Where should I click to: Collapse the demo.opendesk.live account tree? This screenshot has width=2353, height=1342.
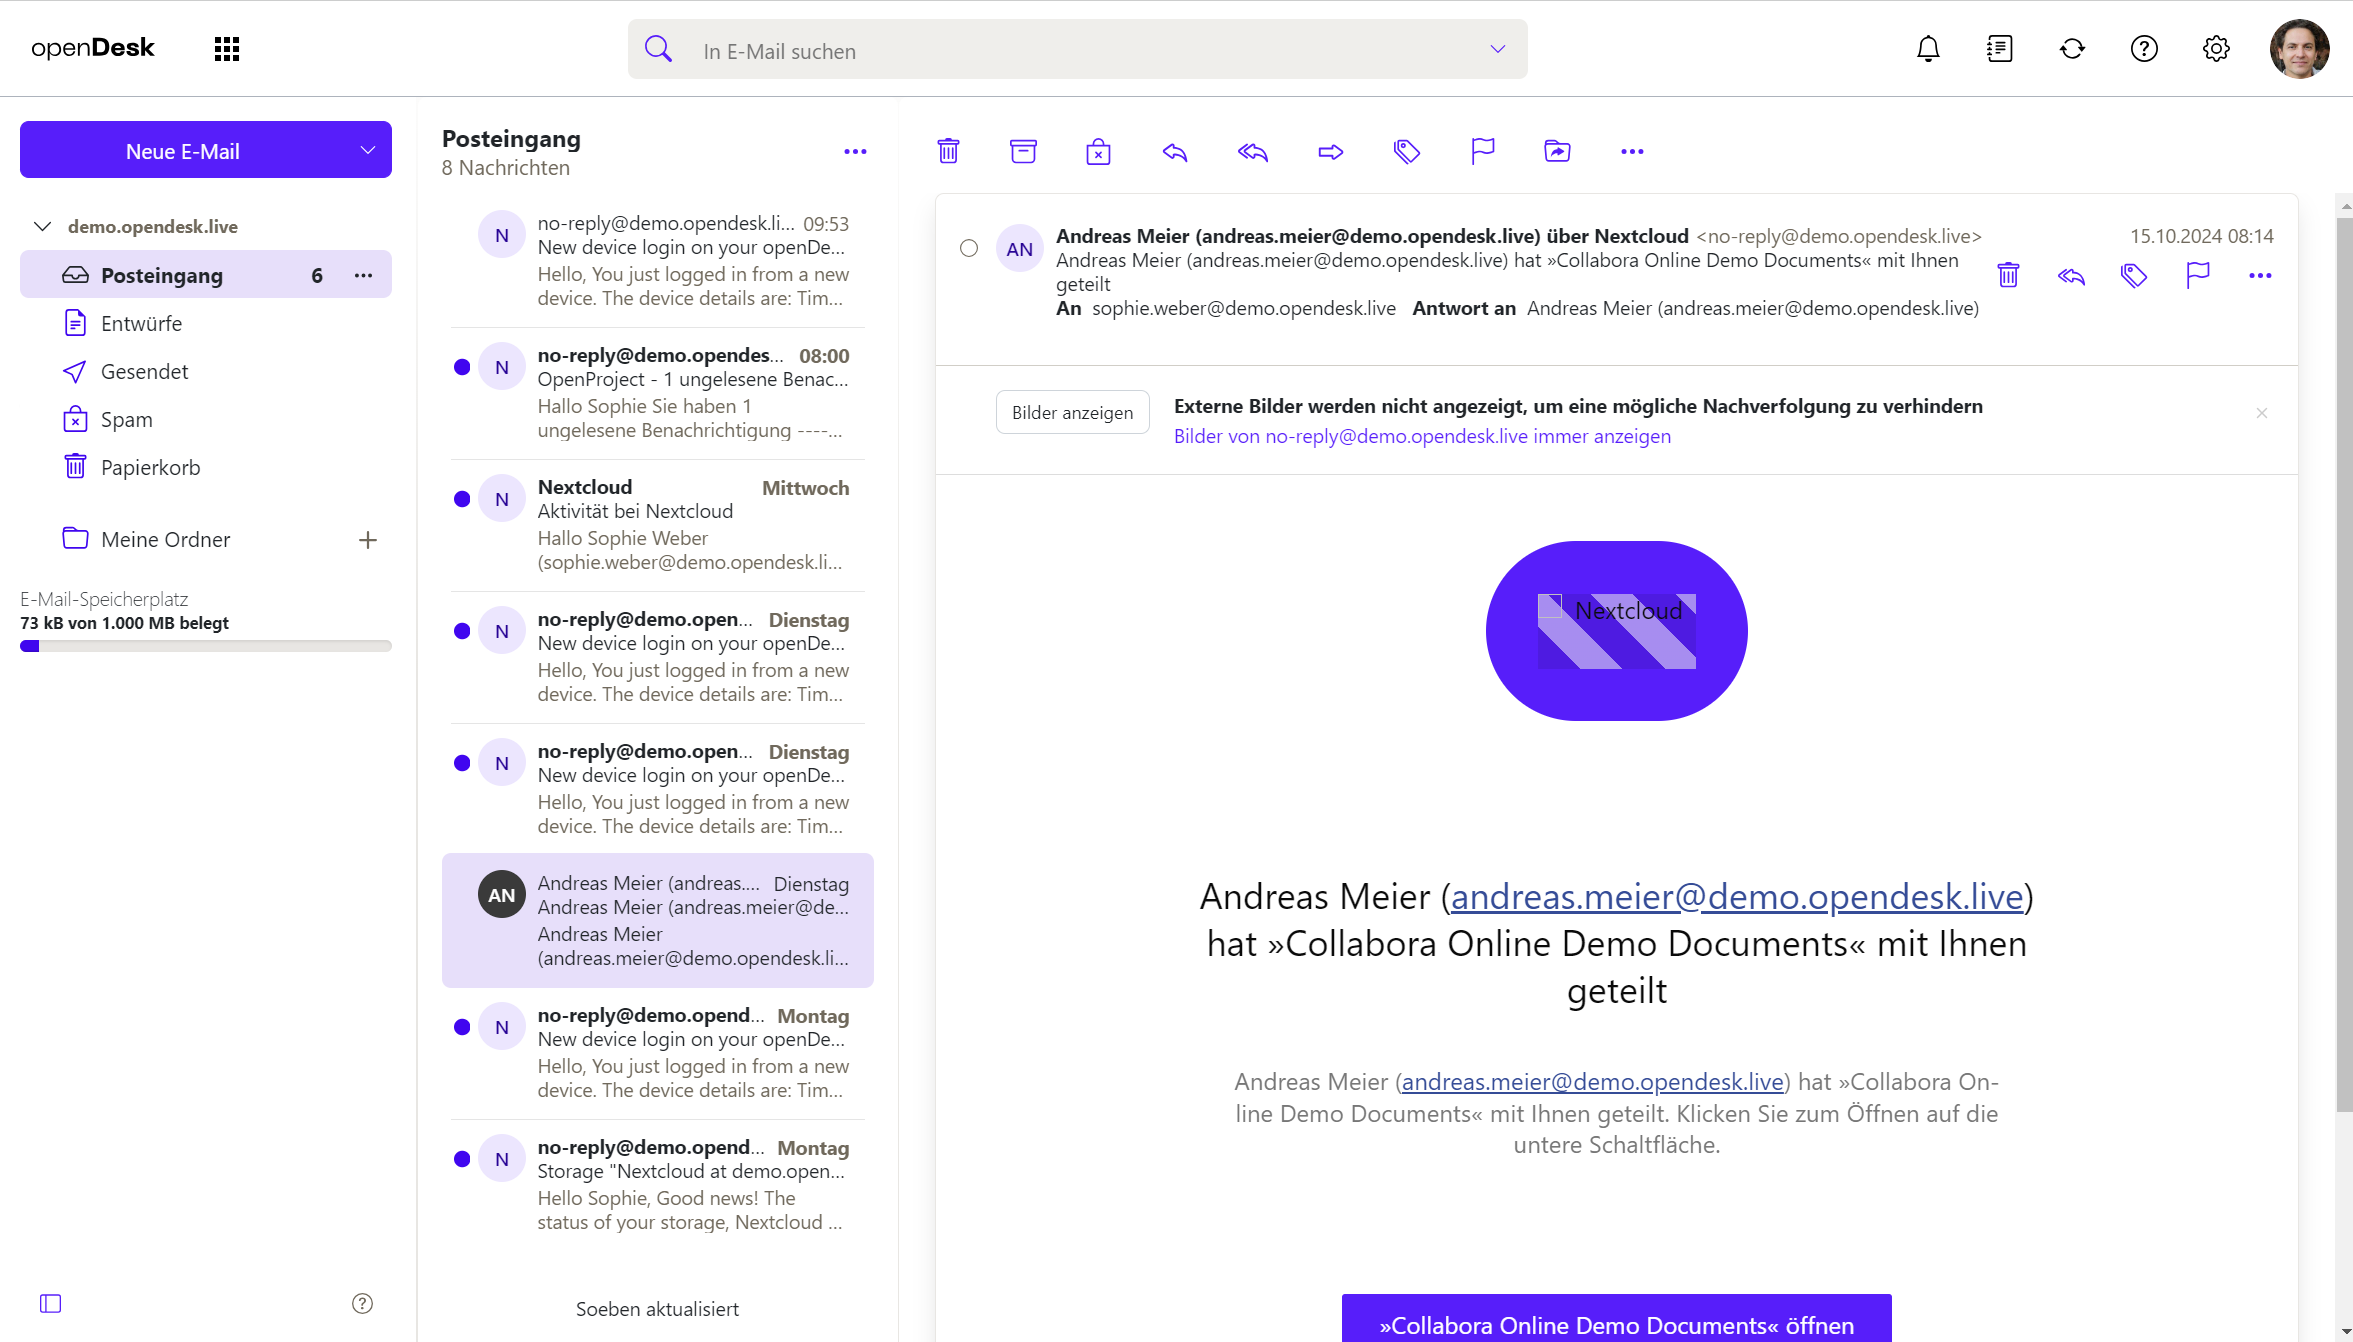[43, 226]
